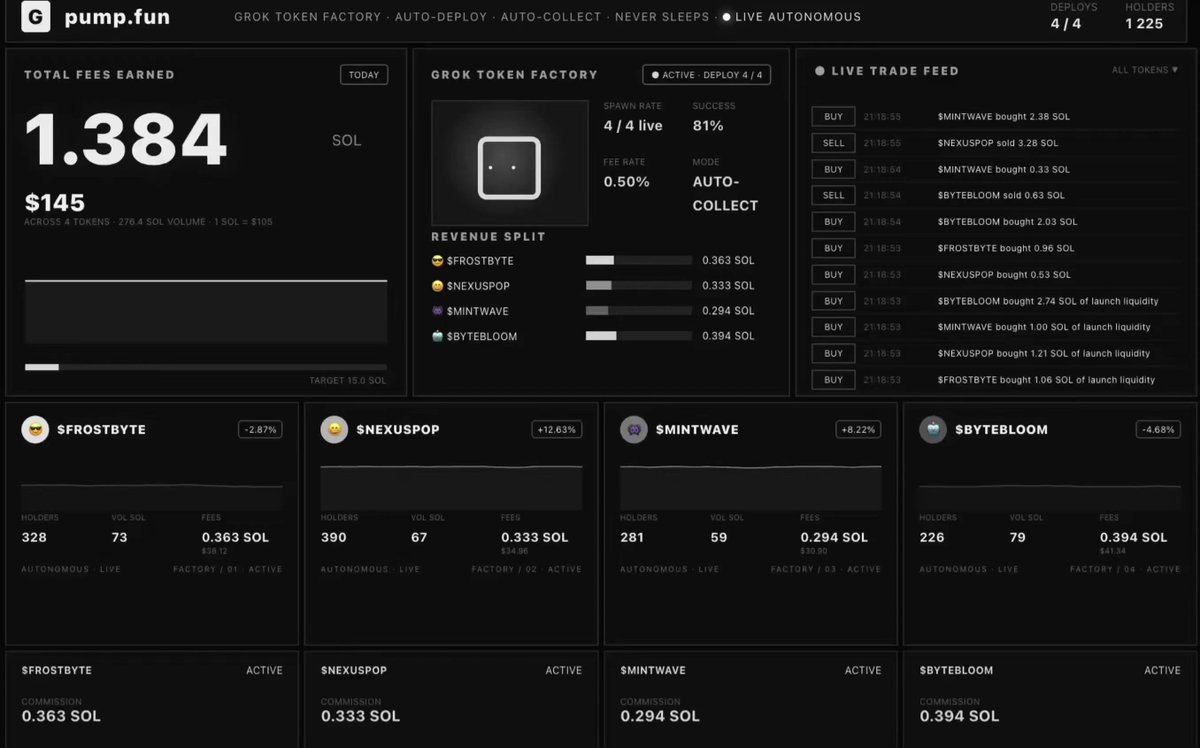Click the $FROSTBYTE token name in card
The image size is (1200, 748).
101,430
